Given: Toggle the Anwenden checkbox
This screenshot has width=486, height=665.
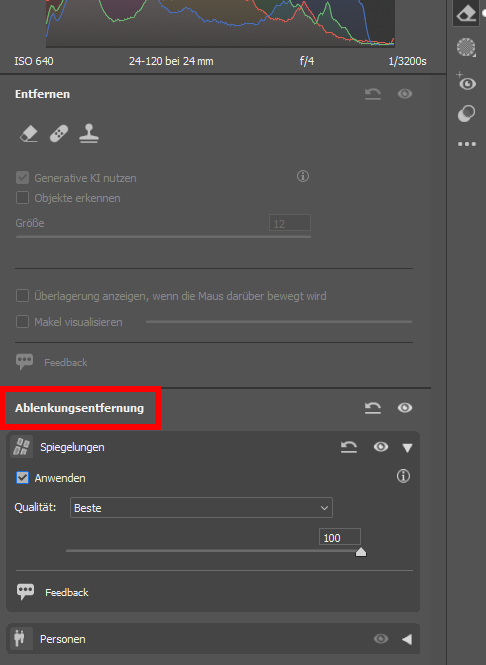Looking at the screenshot, I should tap(22, 478).
